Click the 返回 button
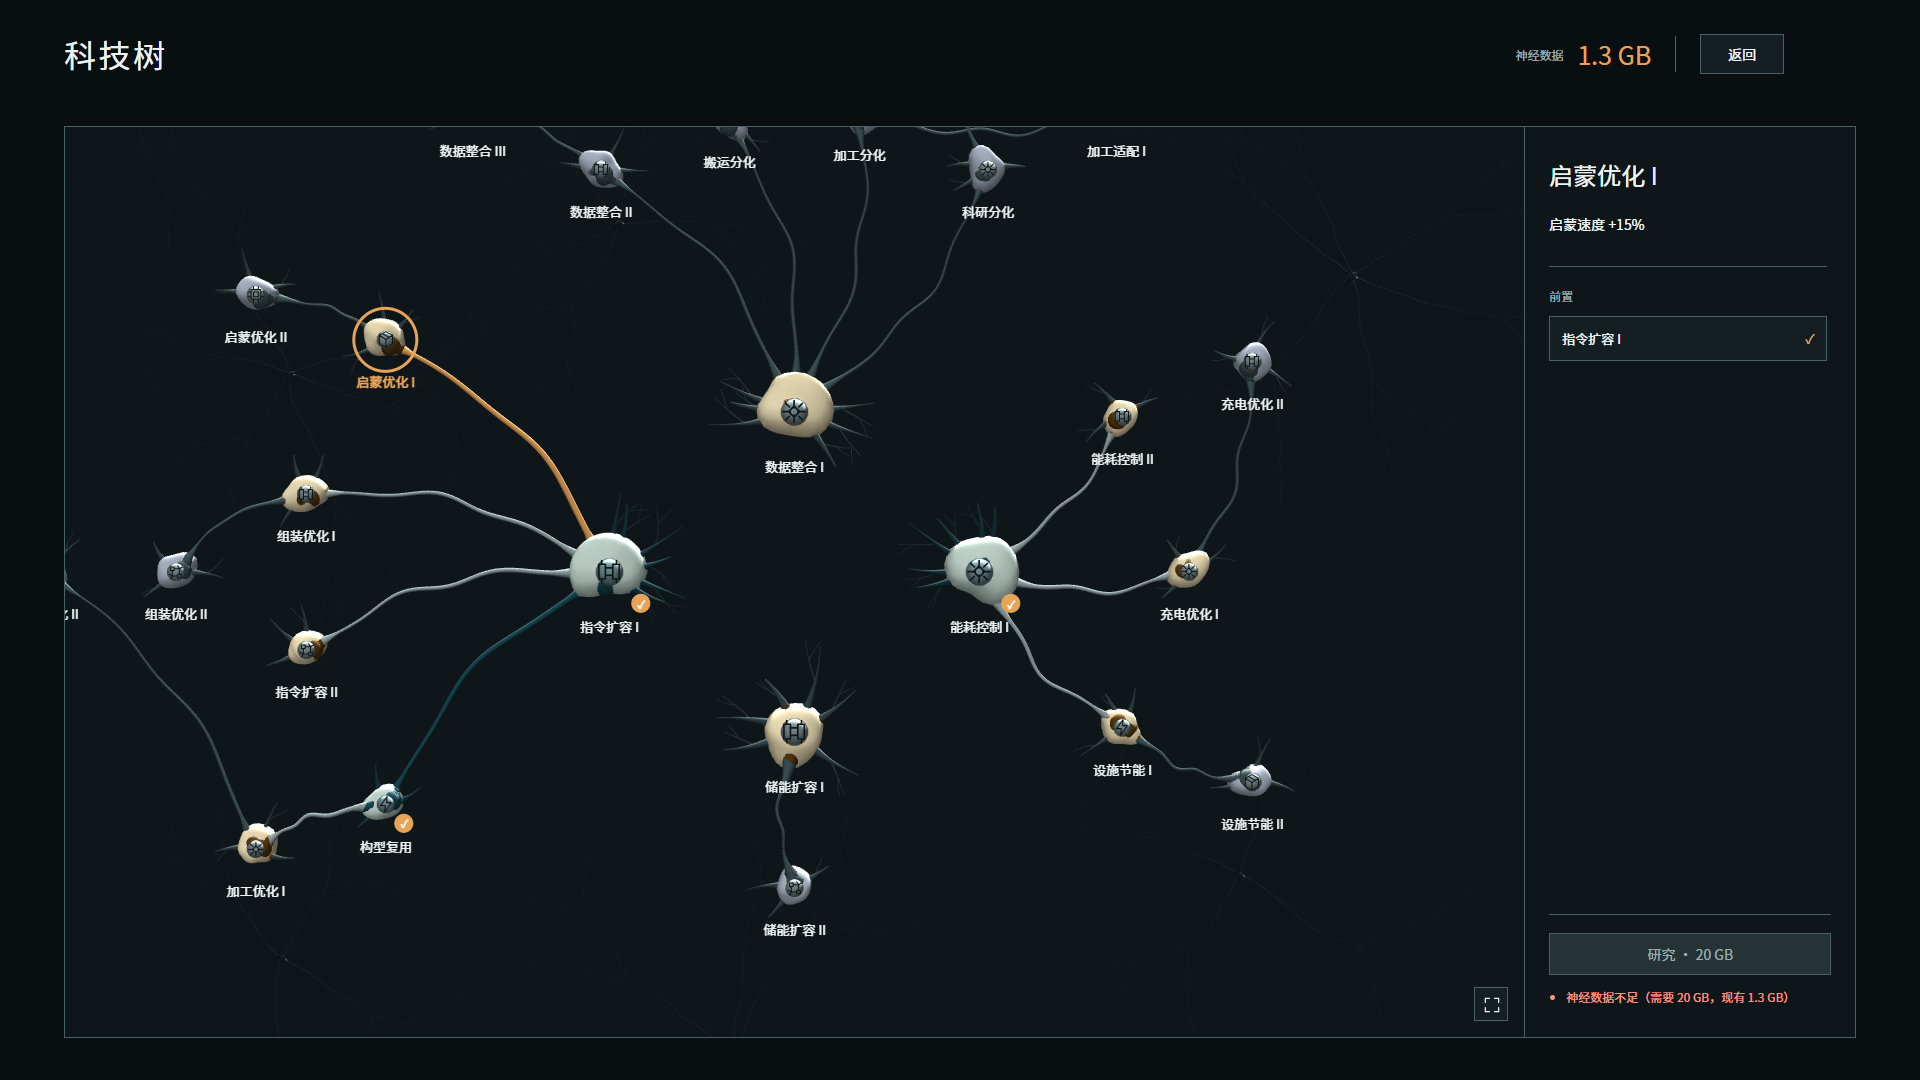Screen dimensions: 1920x1080 (1741, 55)
